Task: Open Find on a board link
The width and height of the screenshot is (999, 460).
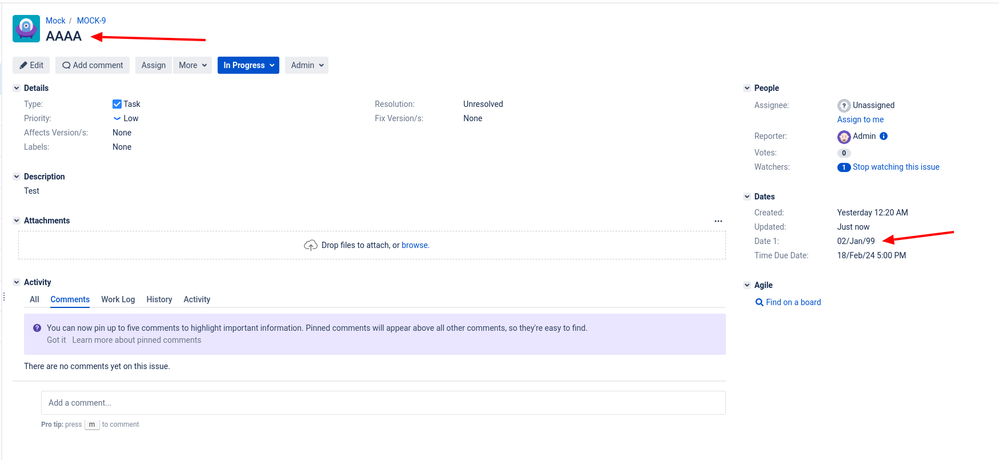Action: click(793, 303)
